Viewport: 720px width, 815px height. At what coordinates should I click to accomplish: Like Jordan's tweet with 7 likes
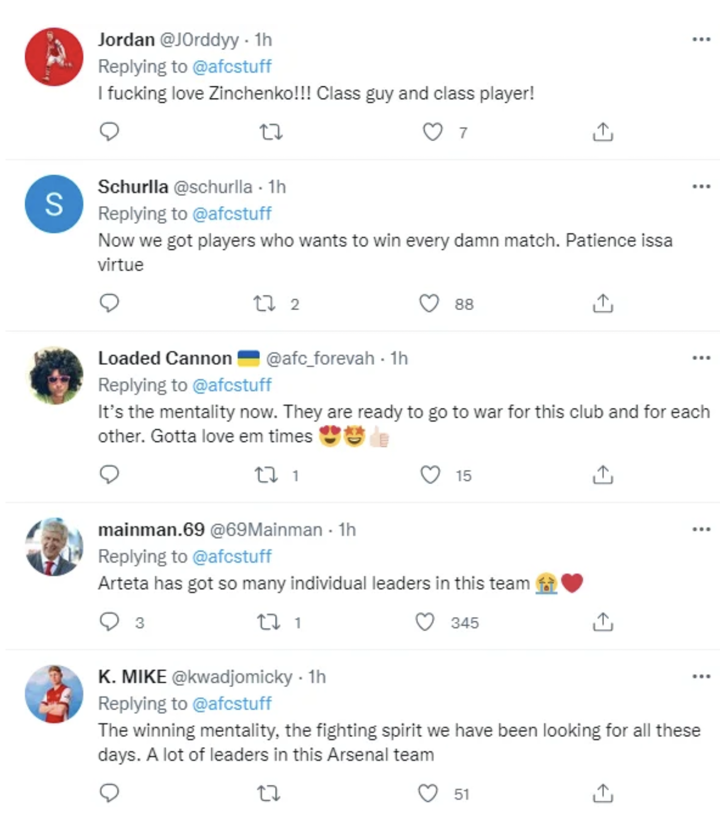click(432, 132)
